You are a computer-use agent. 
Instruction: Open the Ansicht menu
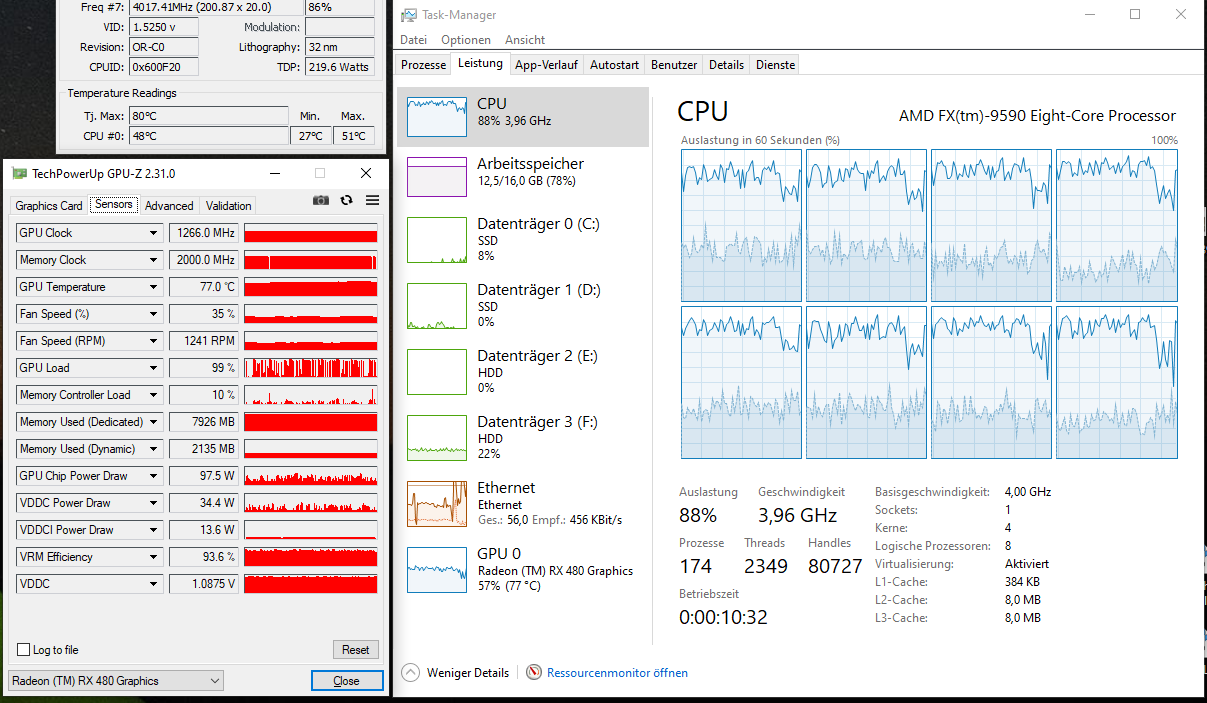click(x=525, y=40)
